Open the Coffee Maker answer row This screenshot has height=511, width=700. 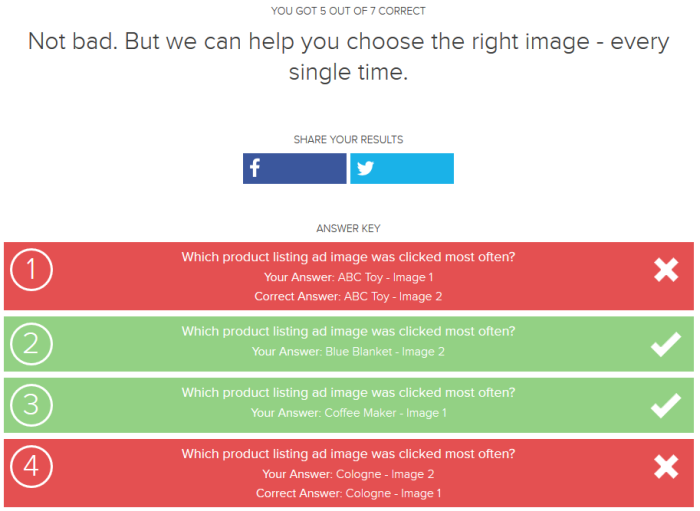point(349,405)
